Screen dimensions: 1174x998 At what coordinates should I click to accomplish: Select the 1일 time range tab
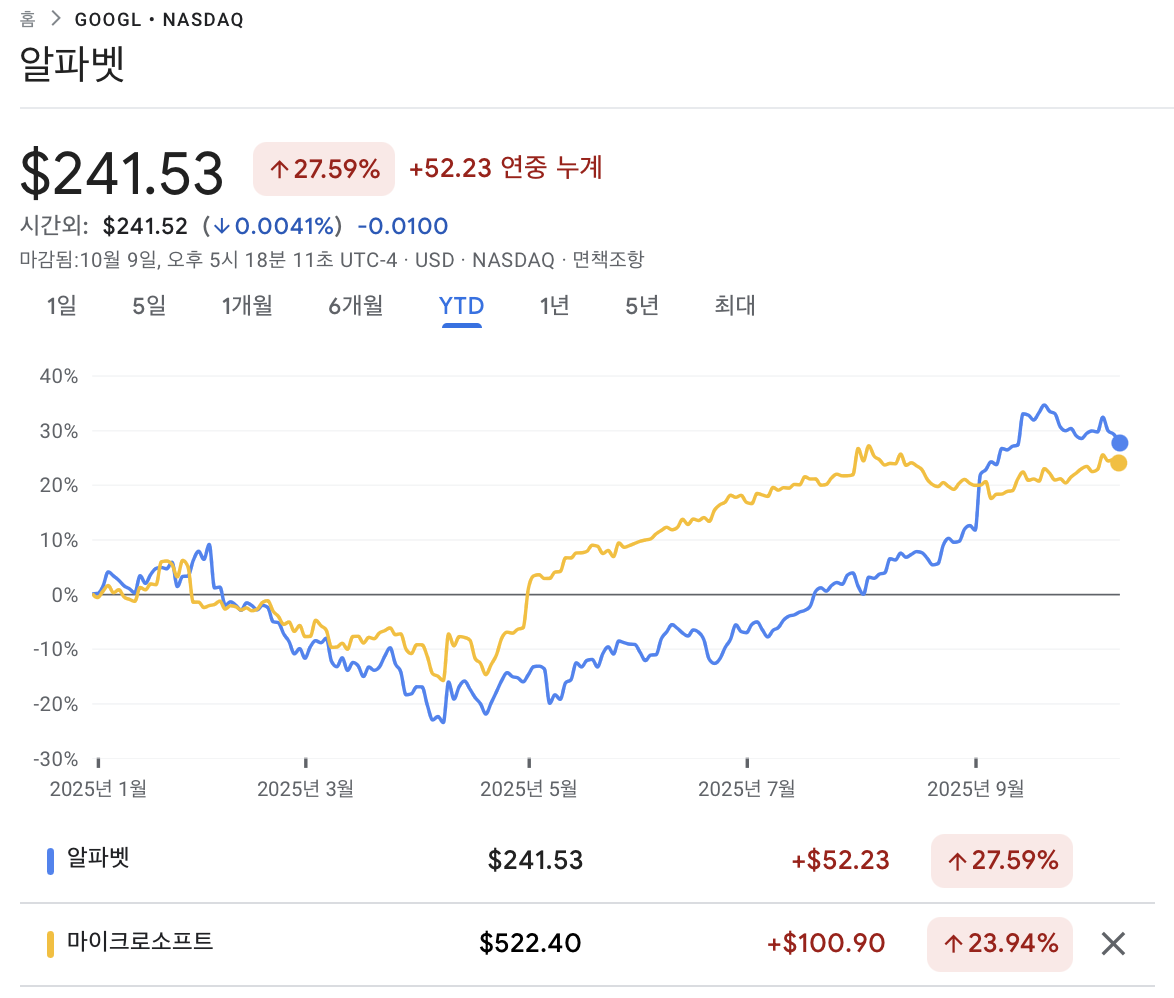tap(61, 306)
